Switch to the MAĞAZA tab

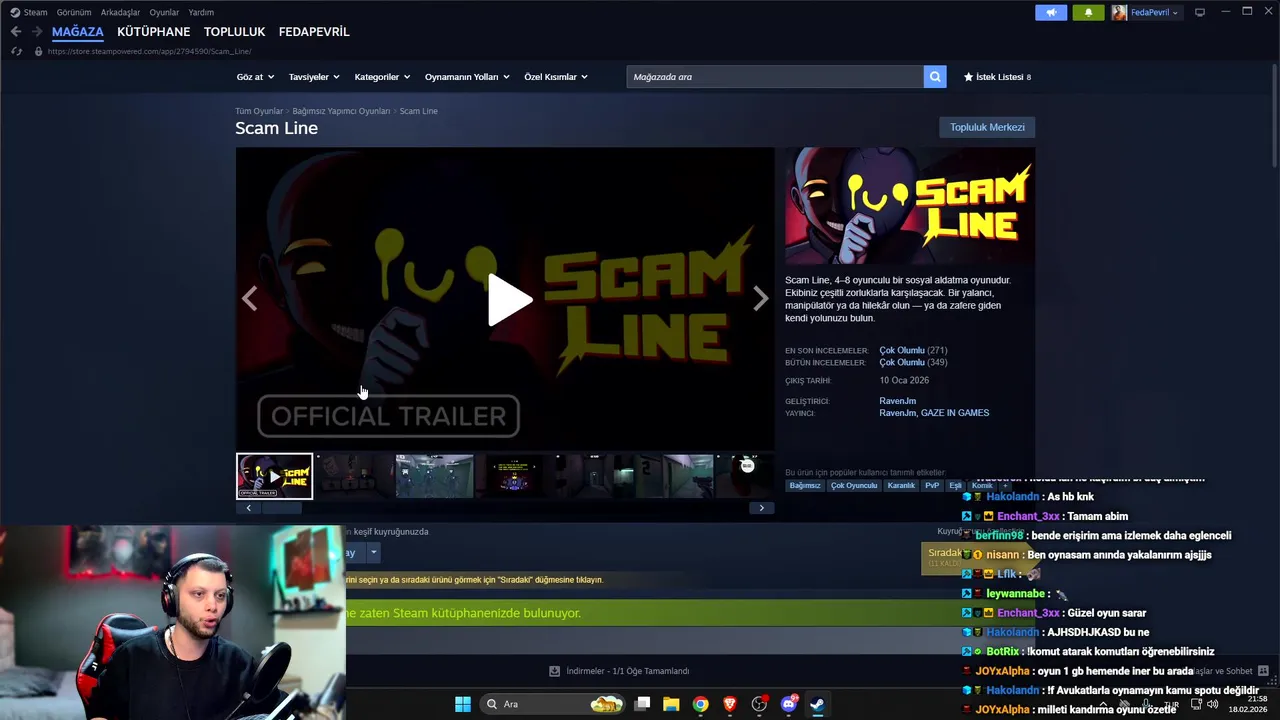tap(78, 32)
